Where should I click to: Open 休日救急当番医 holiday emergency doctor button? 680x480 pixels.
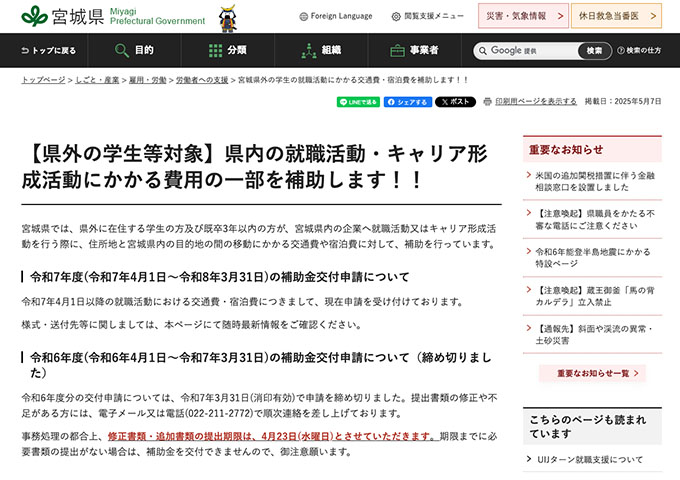click(617, 16)
